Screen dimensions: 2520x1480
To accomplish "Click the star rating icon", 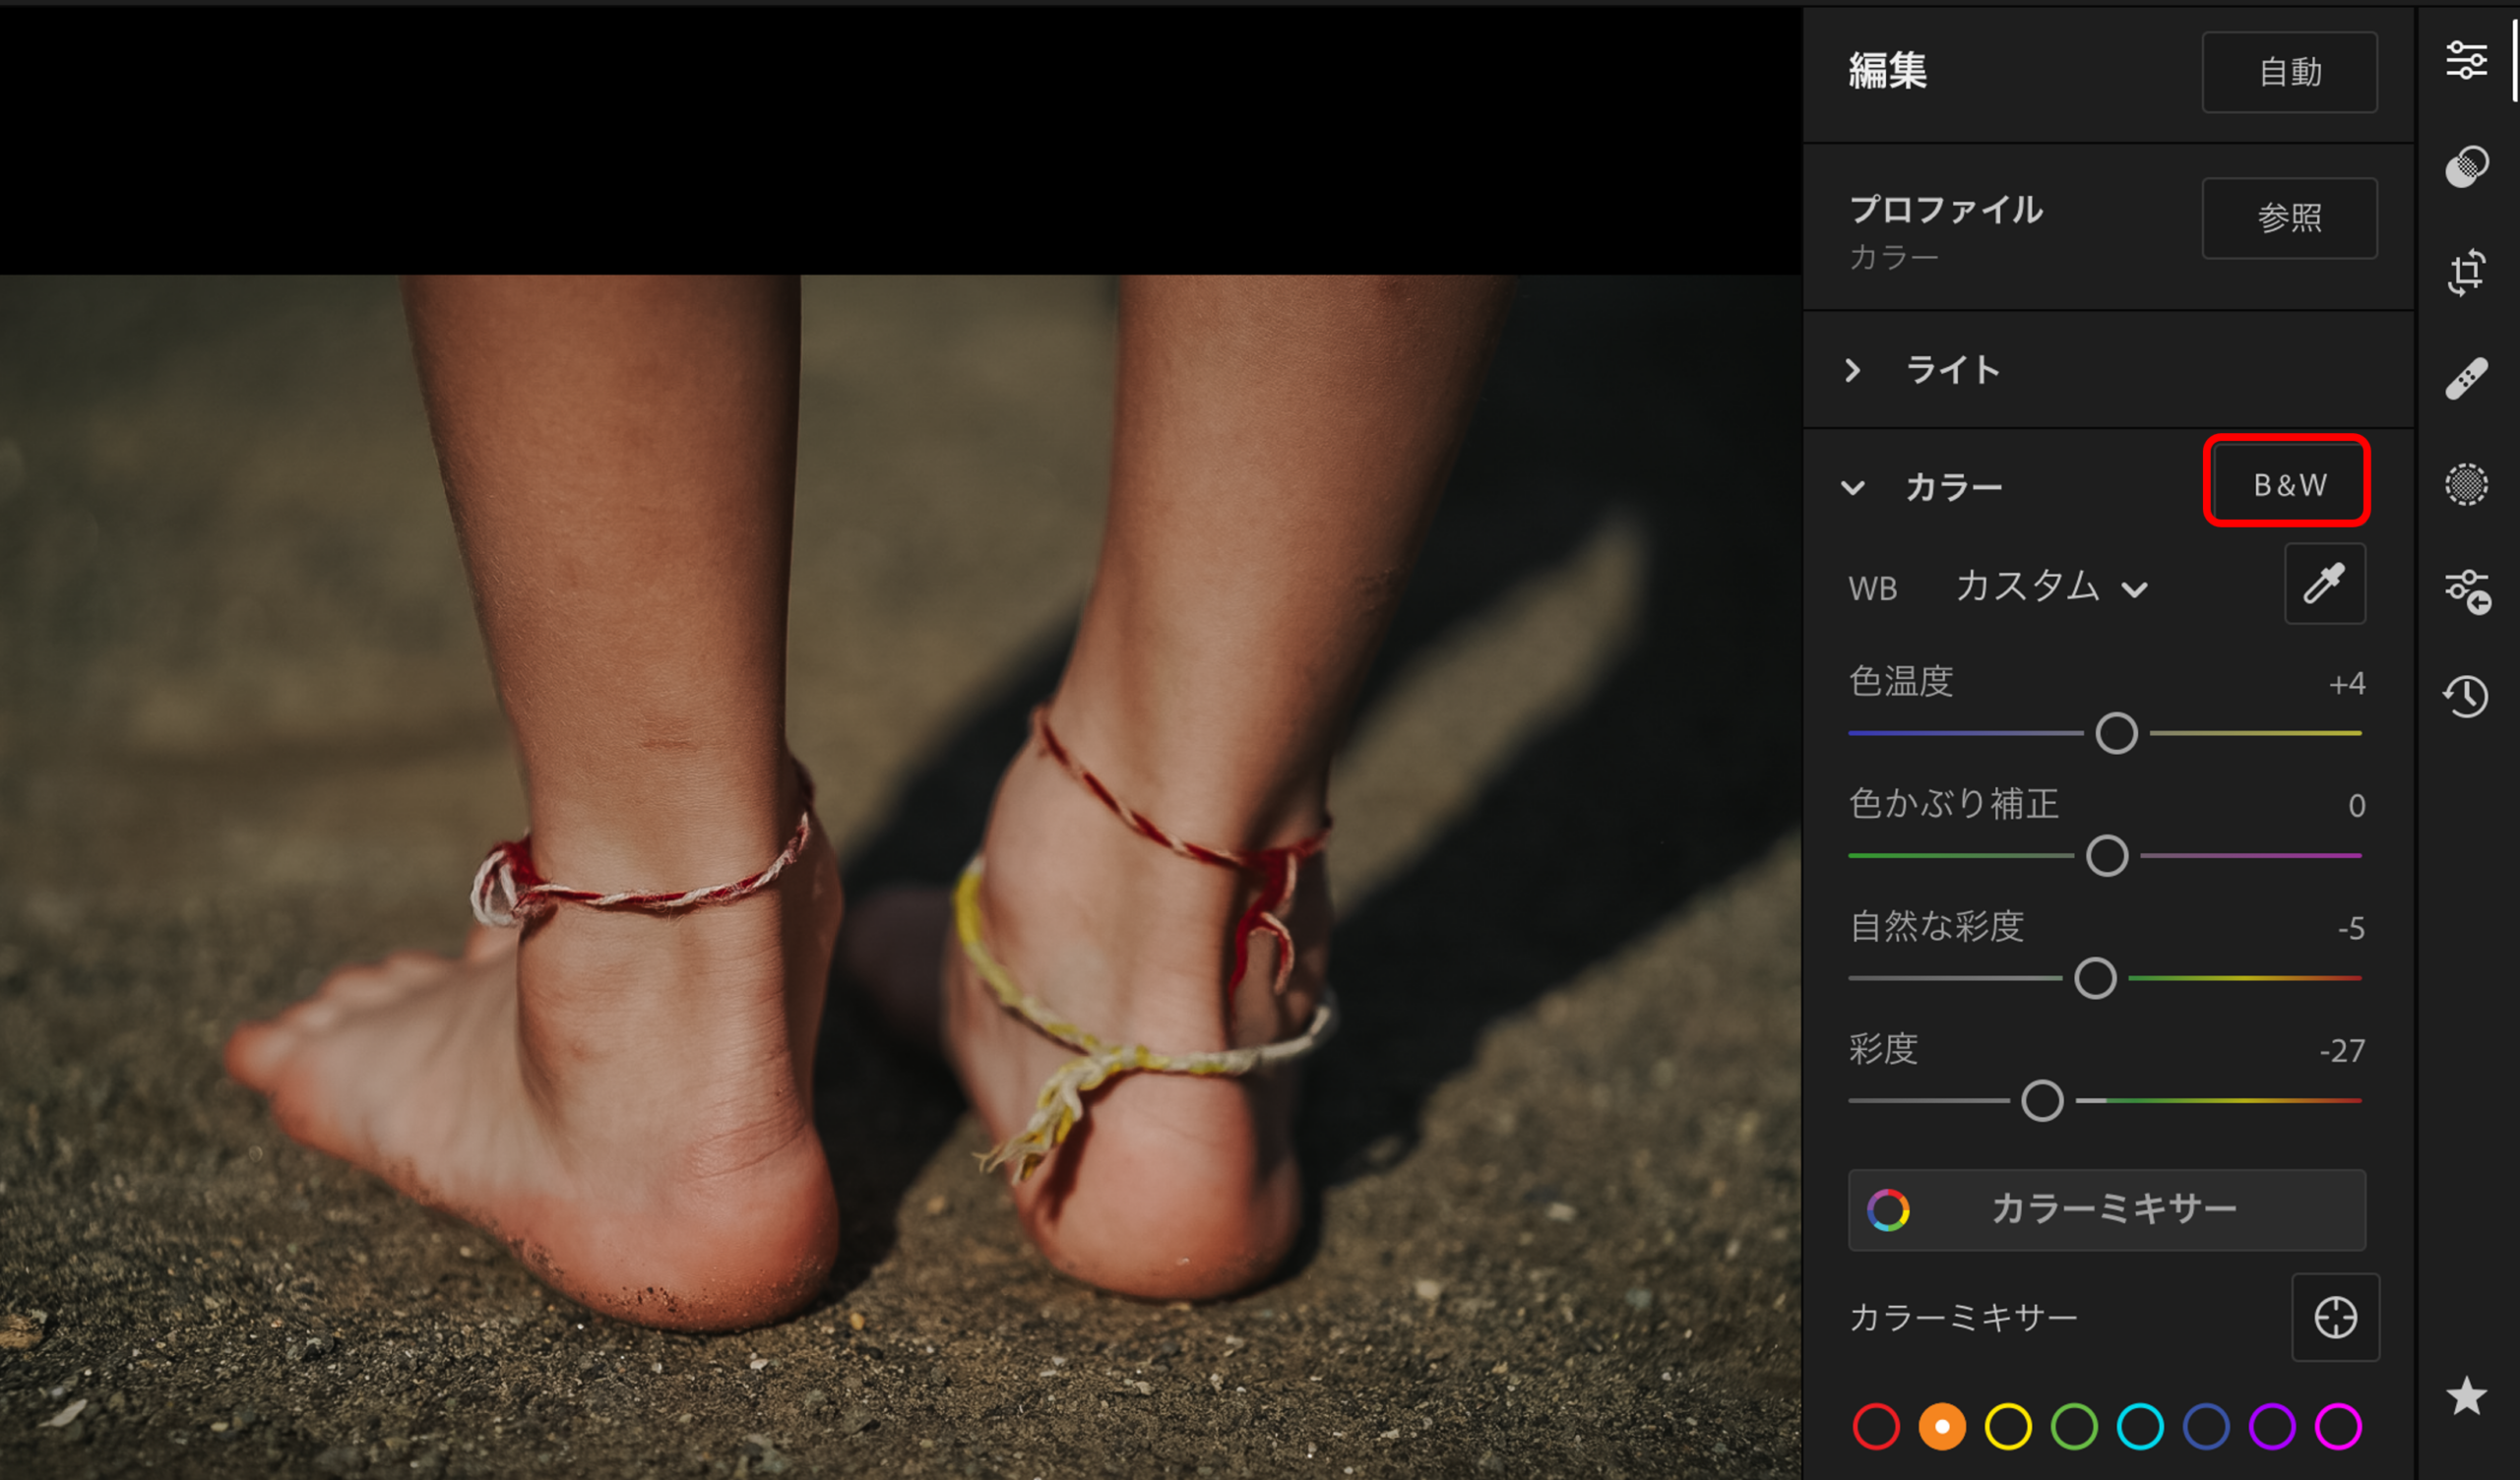I will pyautogui.click(x=2466, y=1396).
